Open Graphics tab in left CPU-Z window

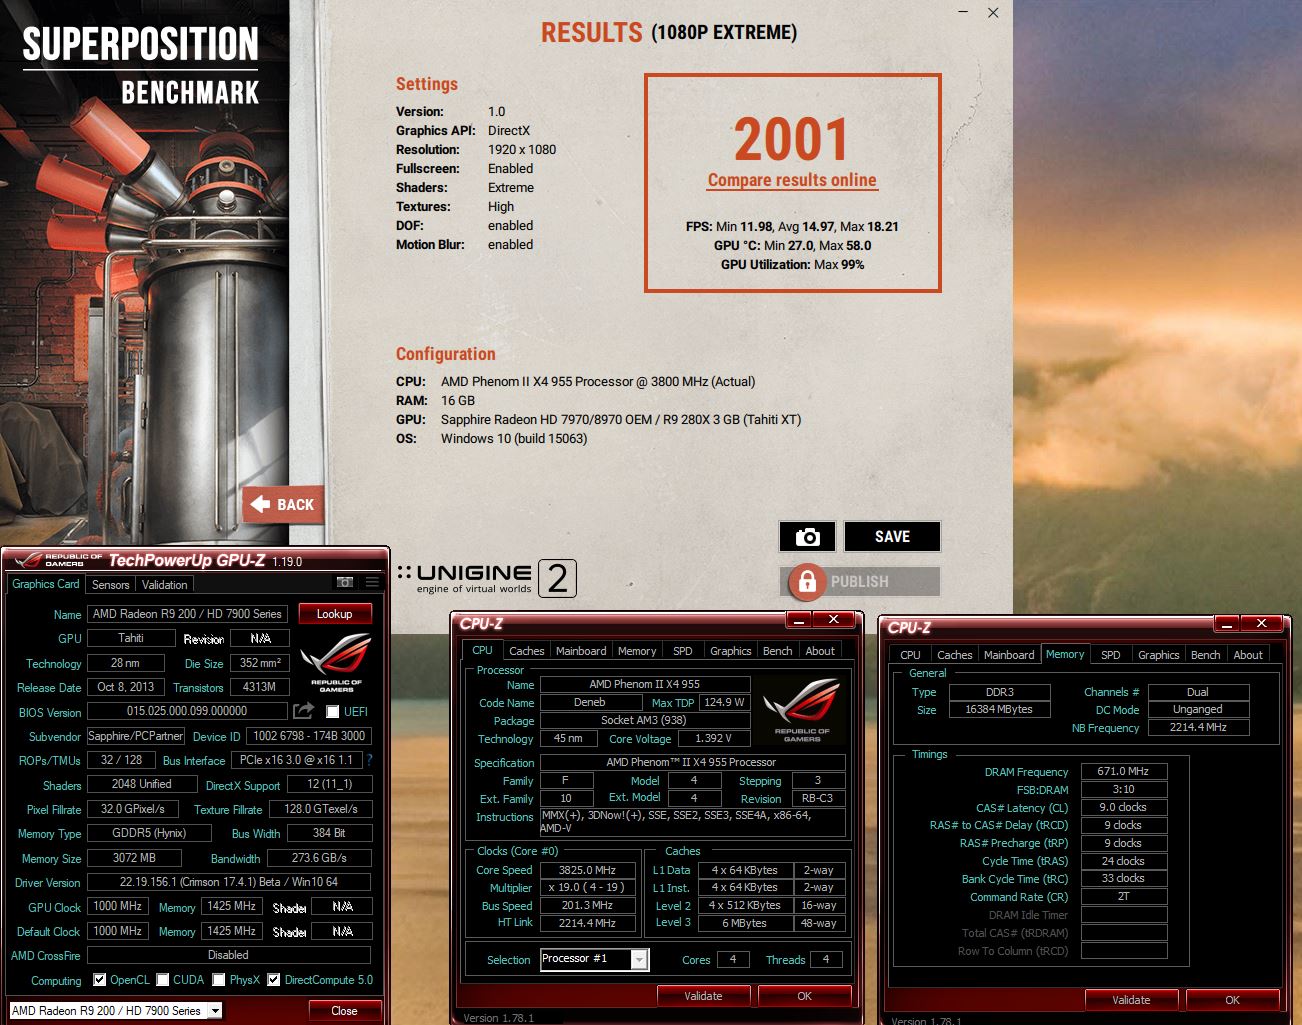point(730,651)
